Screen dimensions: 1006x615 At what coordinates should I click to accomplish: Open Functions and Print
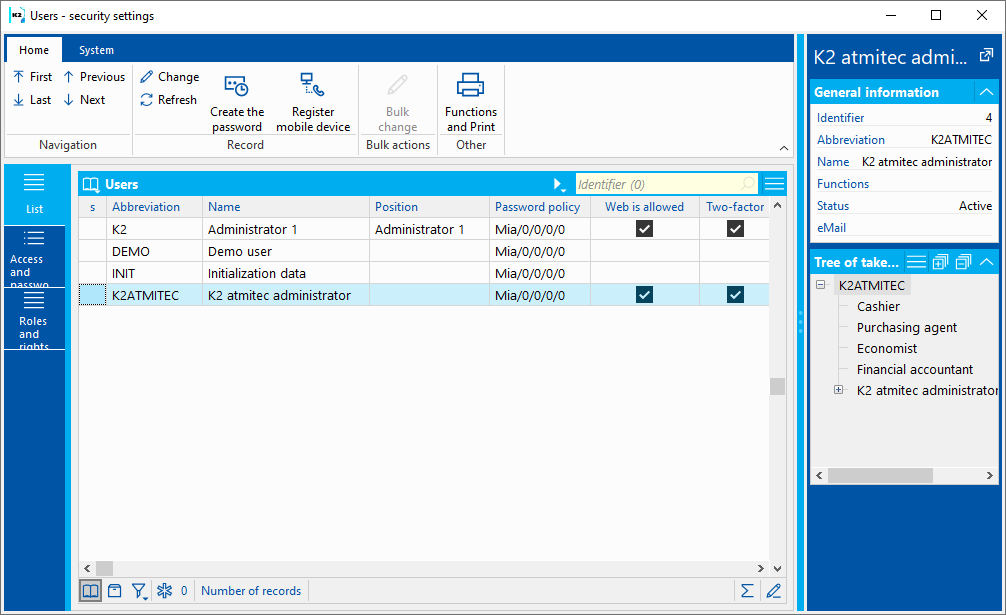pyautogui.click(x=470, y=103)
